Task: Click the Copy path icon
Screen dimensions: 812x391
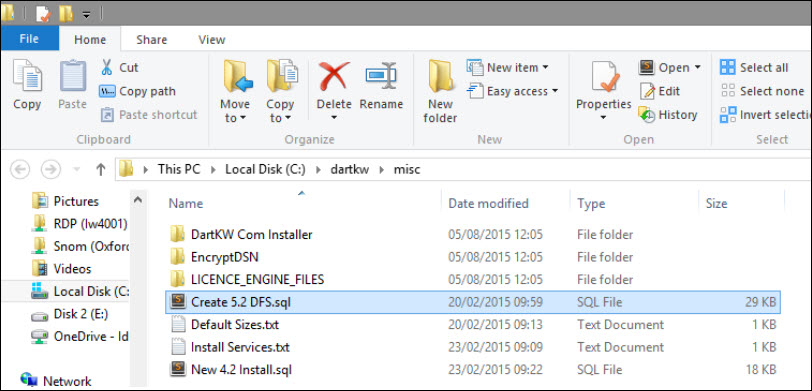Action: pos(107,91)
